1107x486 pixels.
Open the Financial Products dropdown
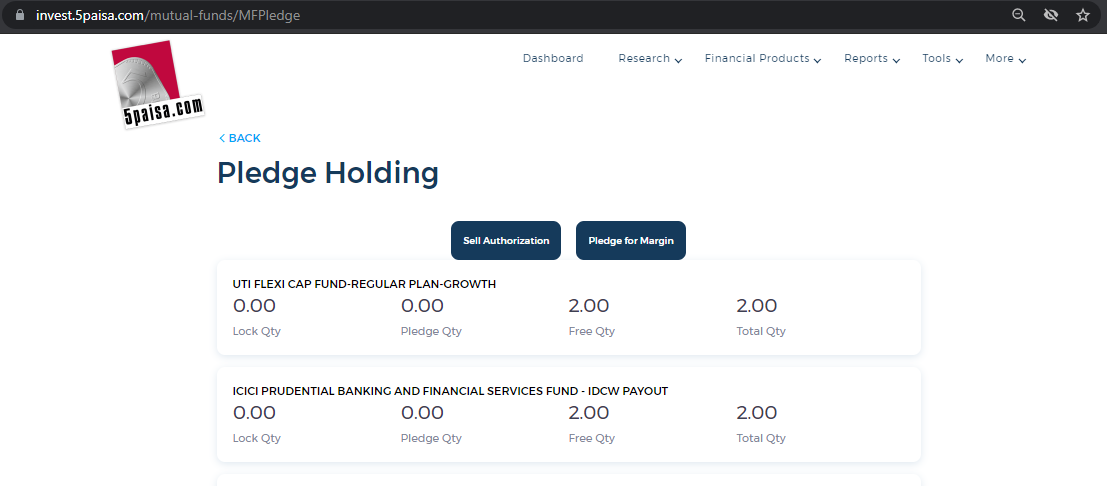pos(762,59)
